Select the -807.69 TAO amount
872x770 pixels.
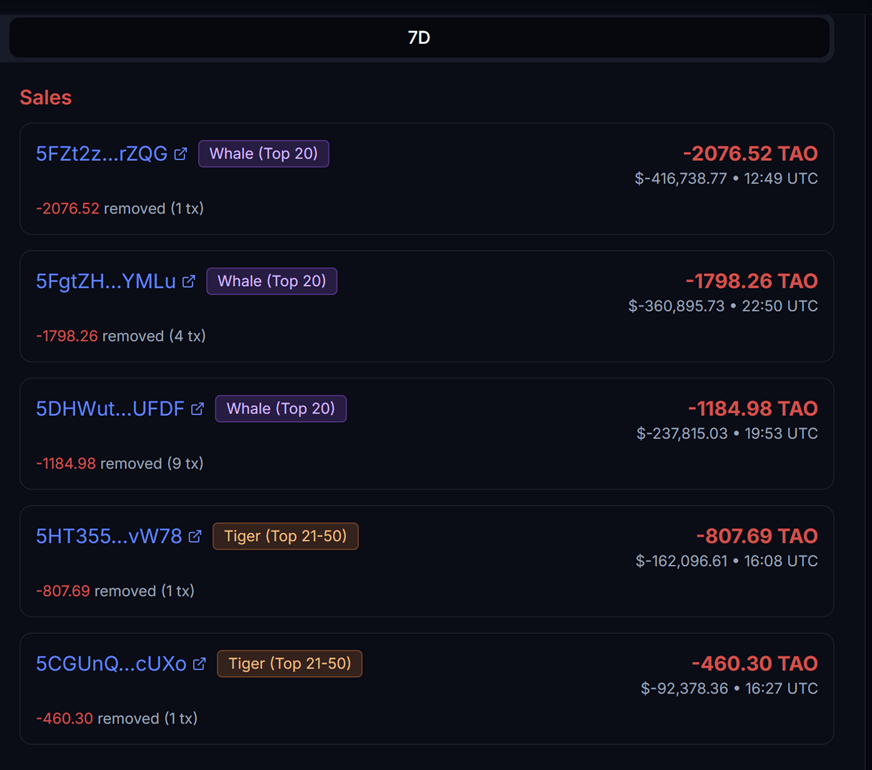coord(757,536)
